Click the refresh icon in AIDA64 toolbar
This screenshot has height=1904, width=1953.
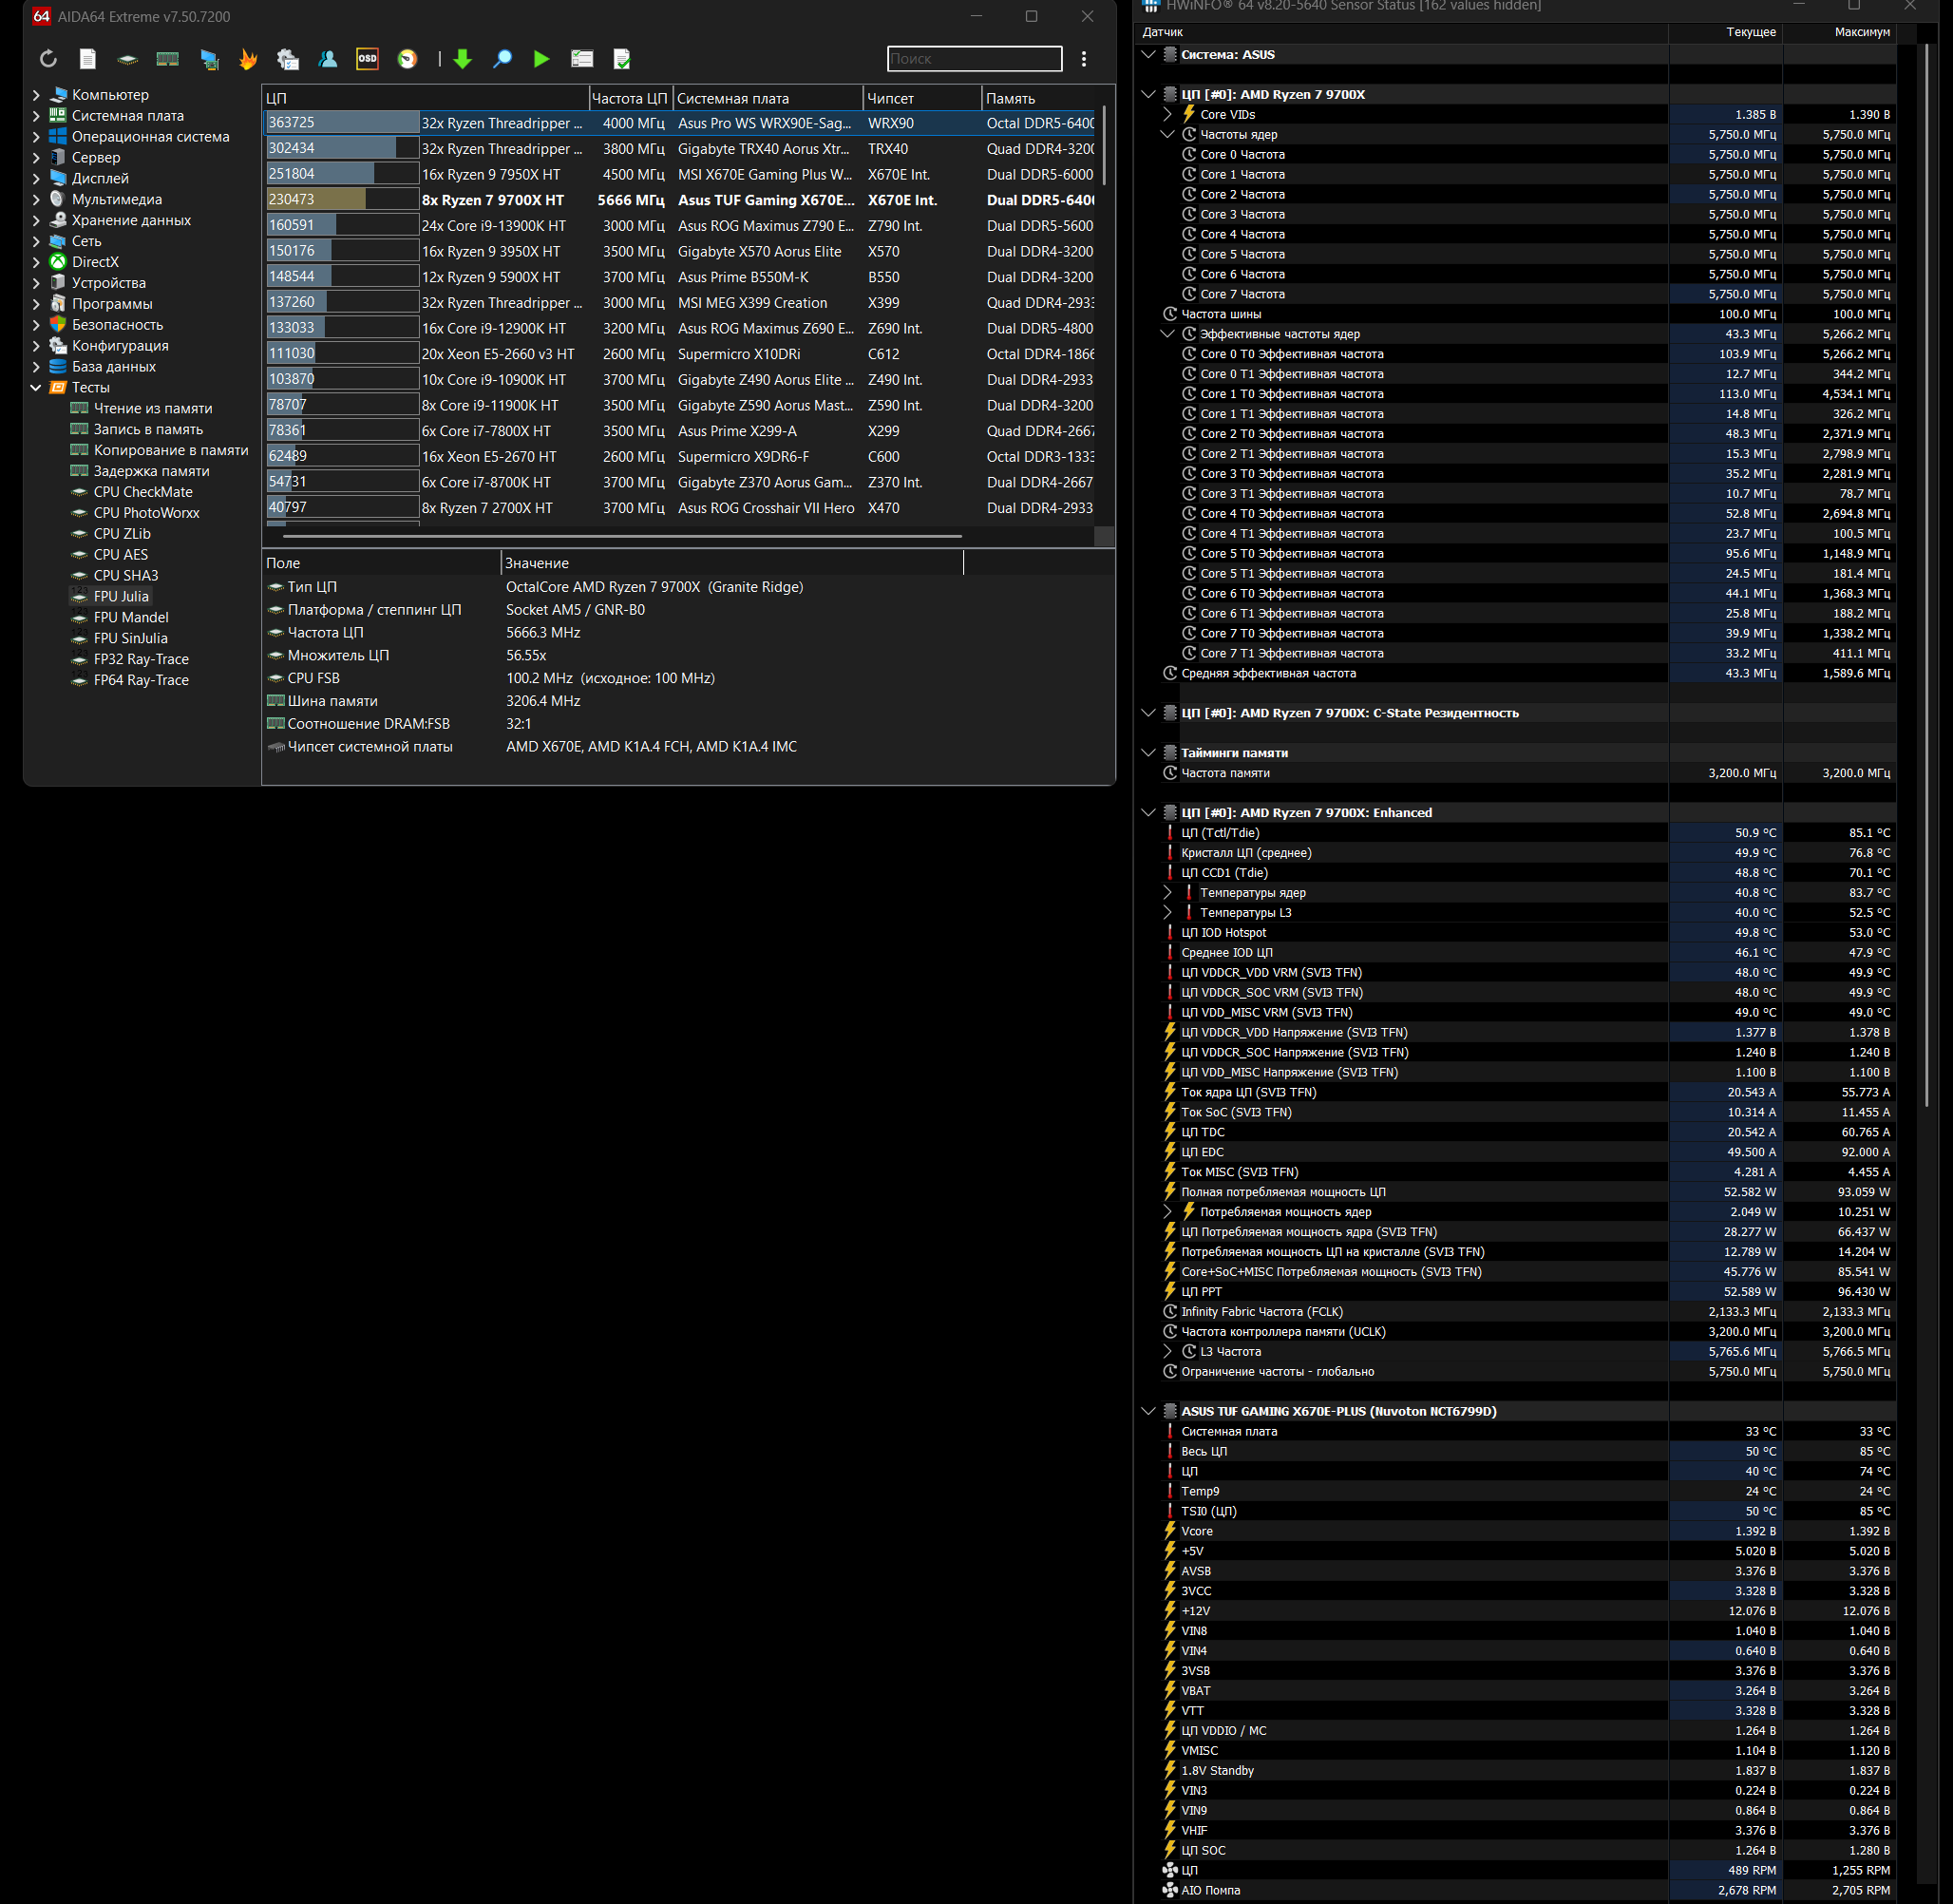(48, 59)
